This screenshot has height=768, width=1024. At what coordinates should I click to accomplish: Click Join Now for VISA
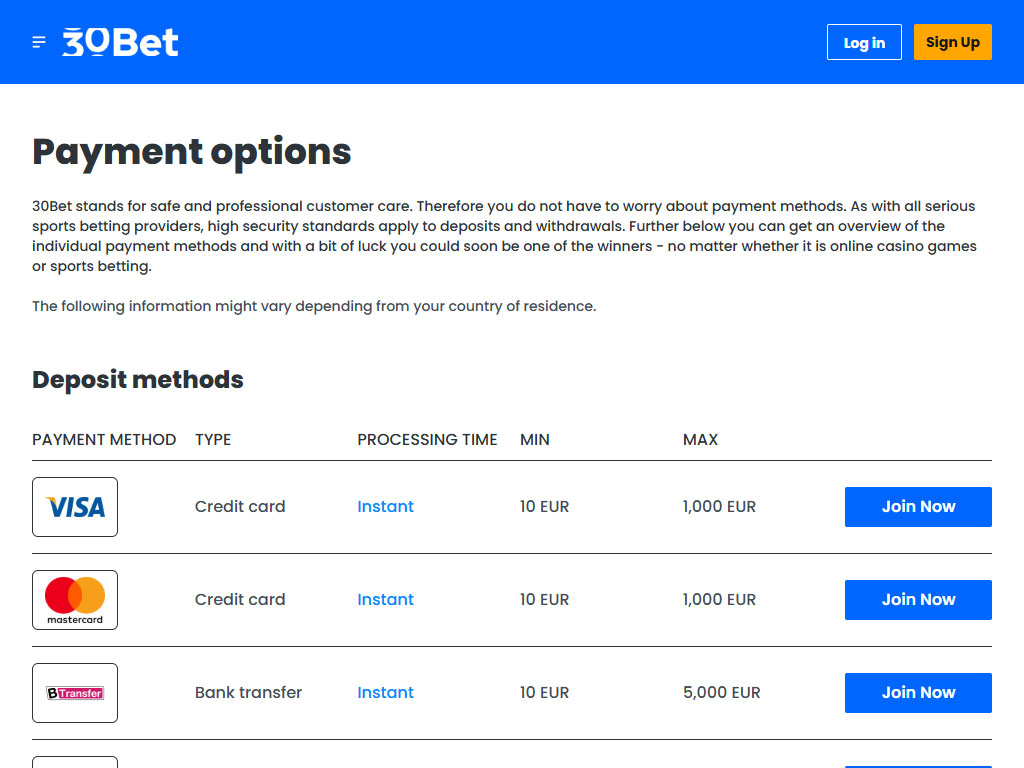click(918, 507)
